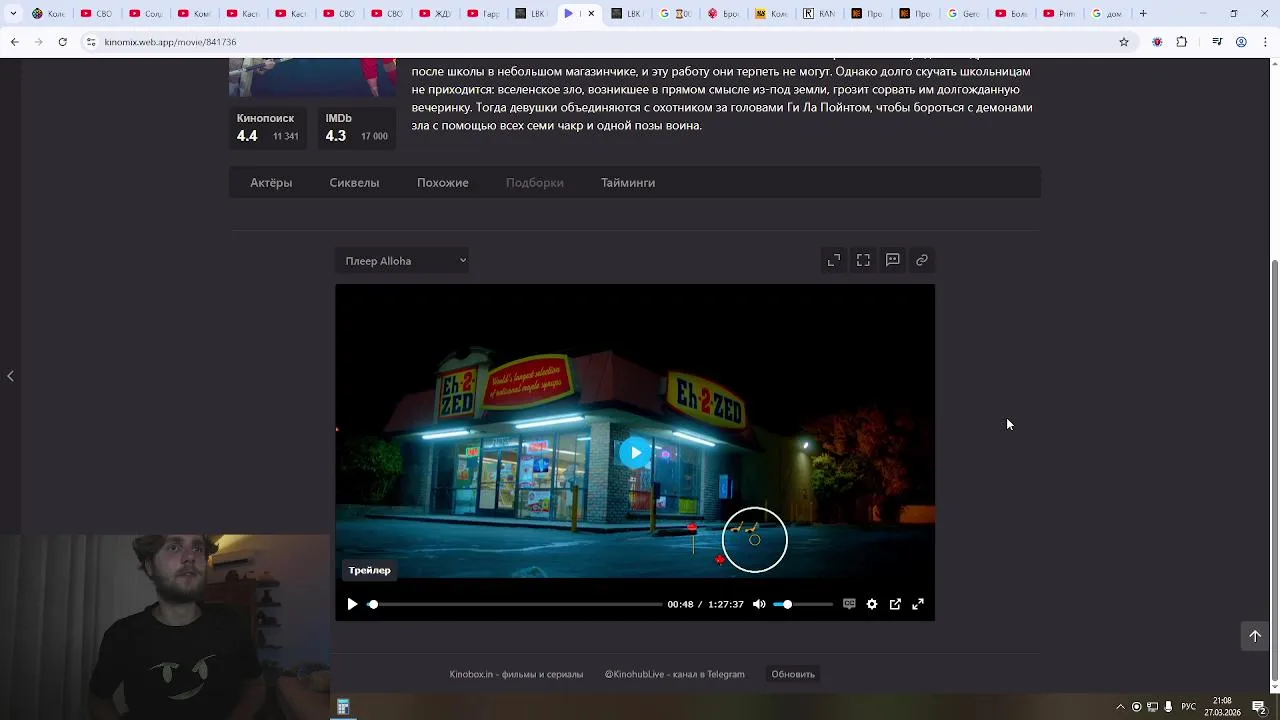1280x720 pixels.
Task: Open the @KinohubLive Telegram channel link
Action: (674, 674)
